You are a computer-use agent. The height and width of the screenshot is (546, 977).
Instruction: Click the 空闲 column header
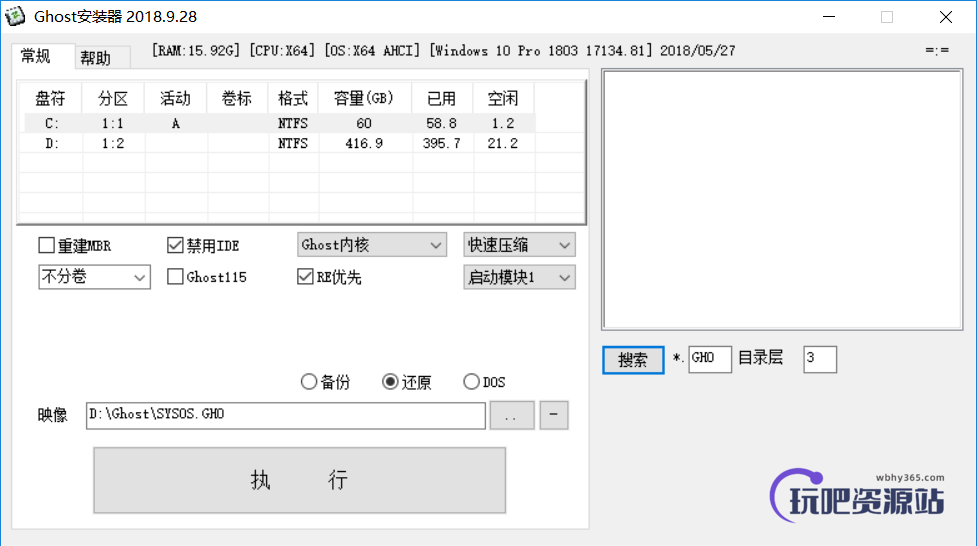tap(503, 98)
